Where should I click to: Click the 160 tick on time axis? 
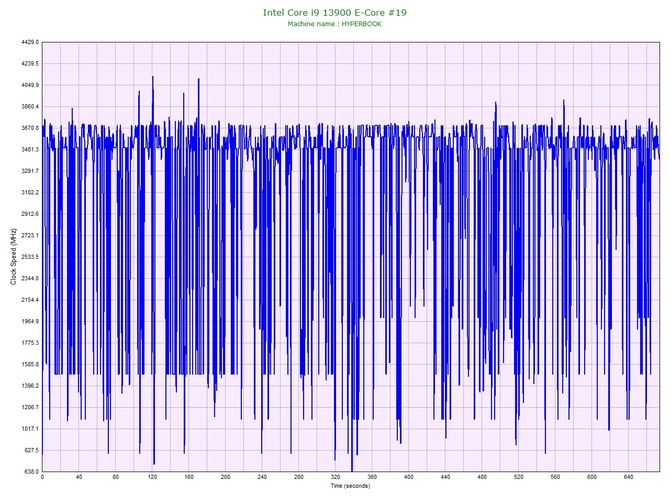188,477
